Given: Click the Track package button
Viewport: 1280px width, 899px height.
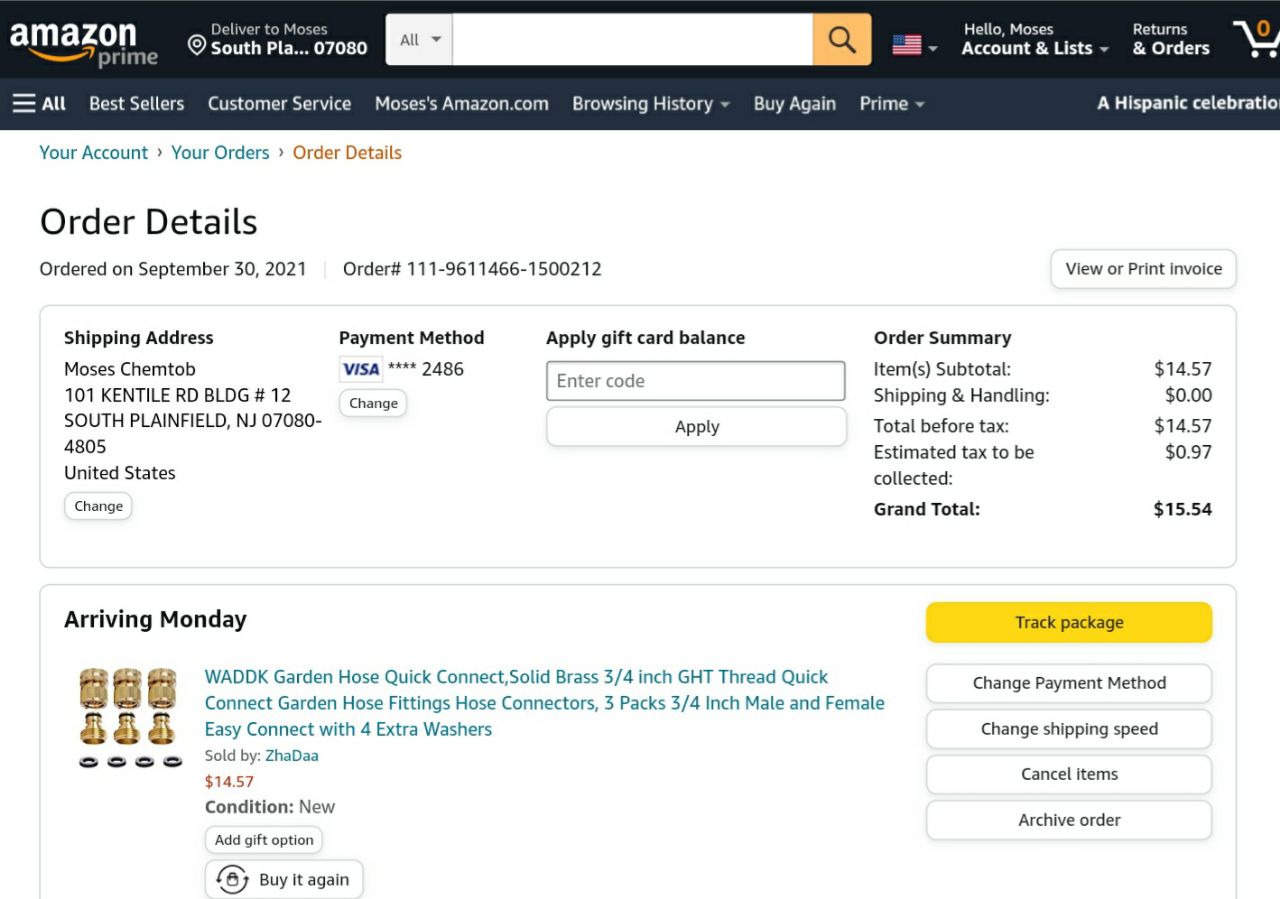Looking at the screenshot, I should click(1069, 622).
